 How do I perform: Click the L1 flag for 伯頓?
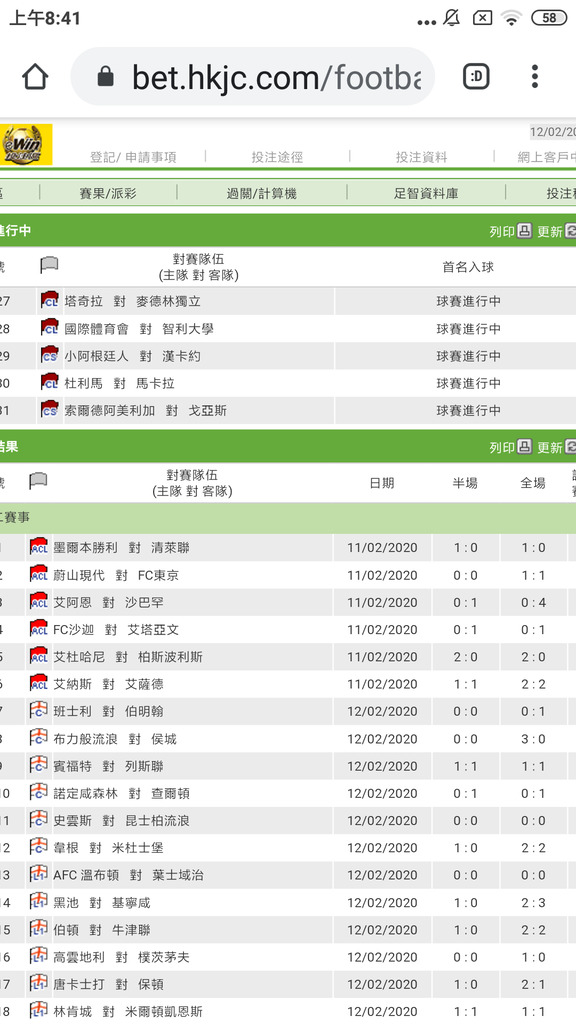point(39,929)
